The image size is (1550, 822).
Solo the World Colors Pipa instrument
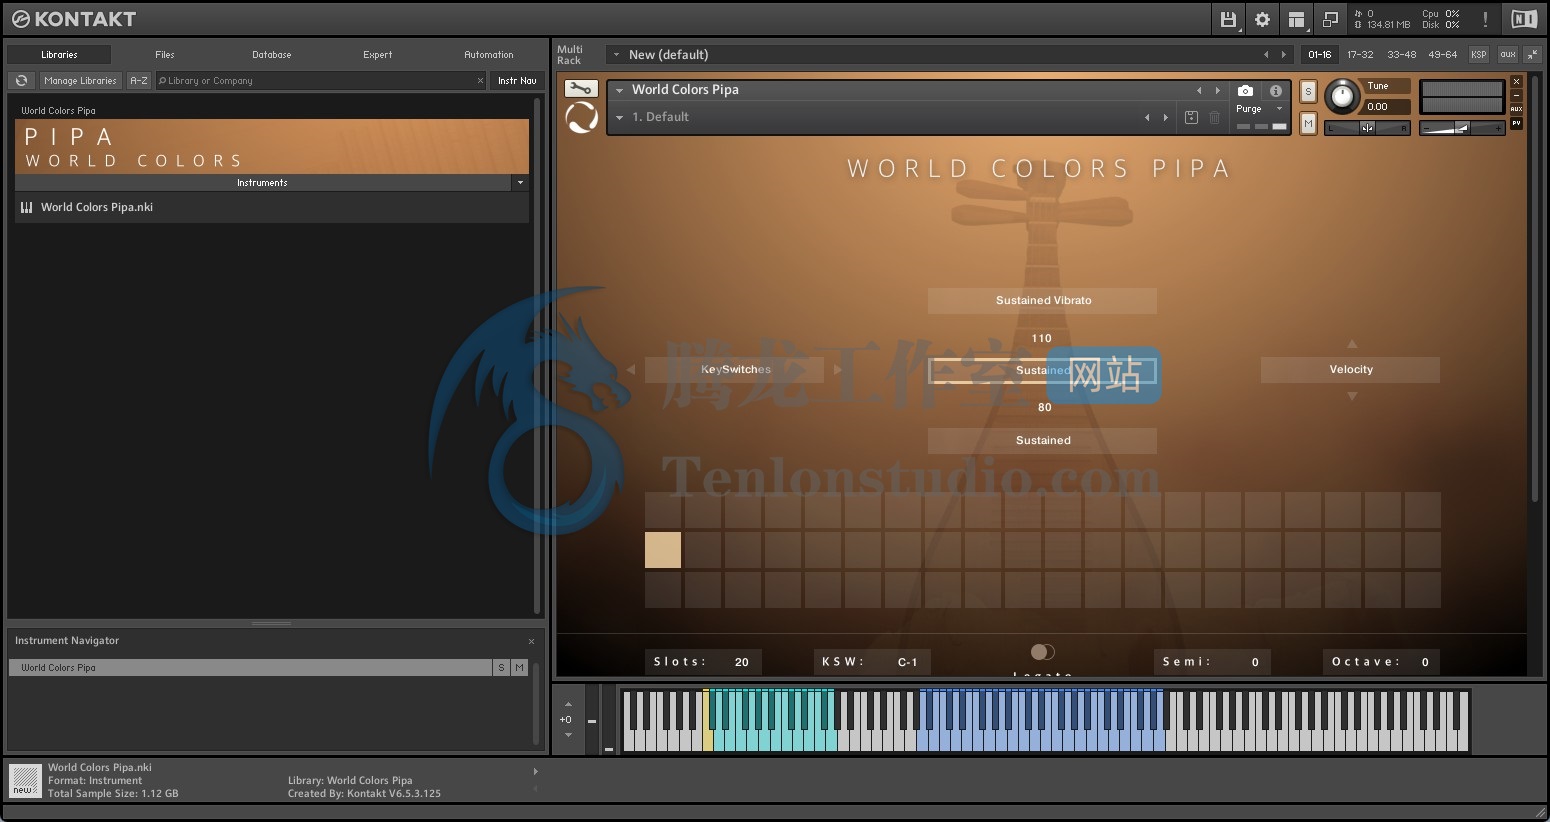[x=1308, y=92]
